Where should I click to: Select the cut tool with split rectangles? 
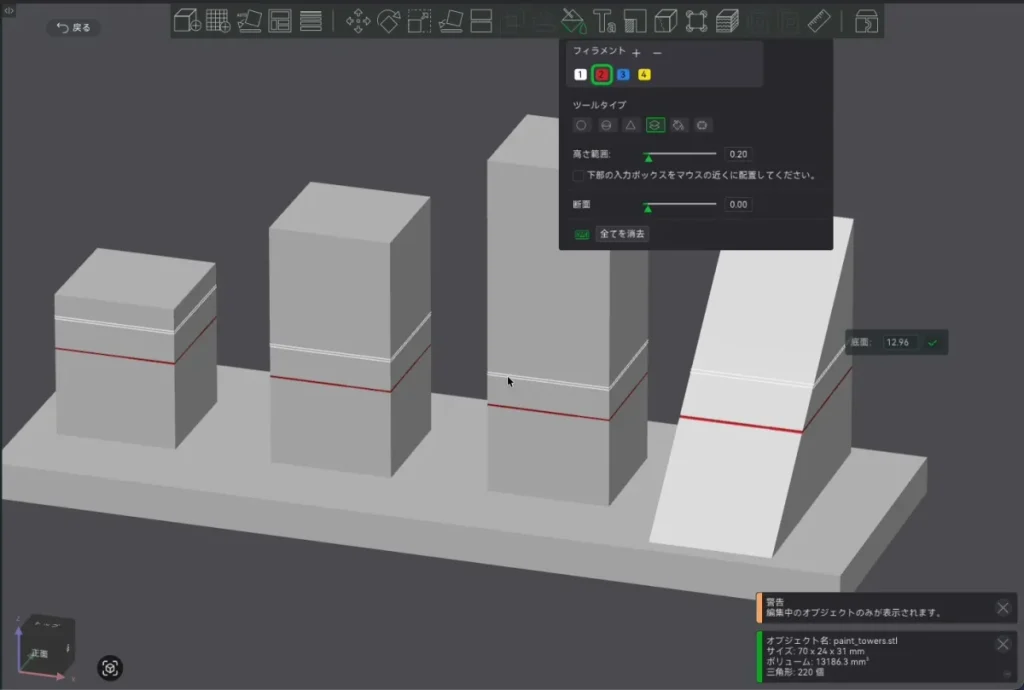[481, 21]
